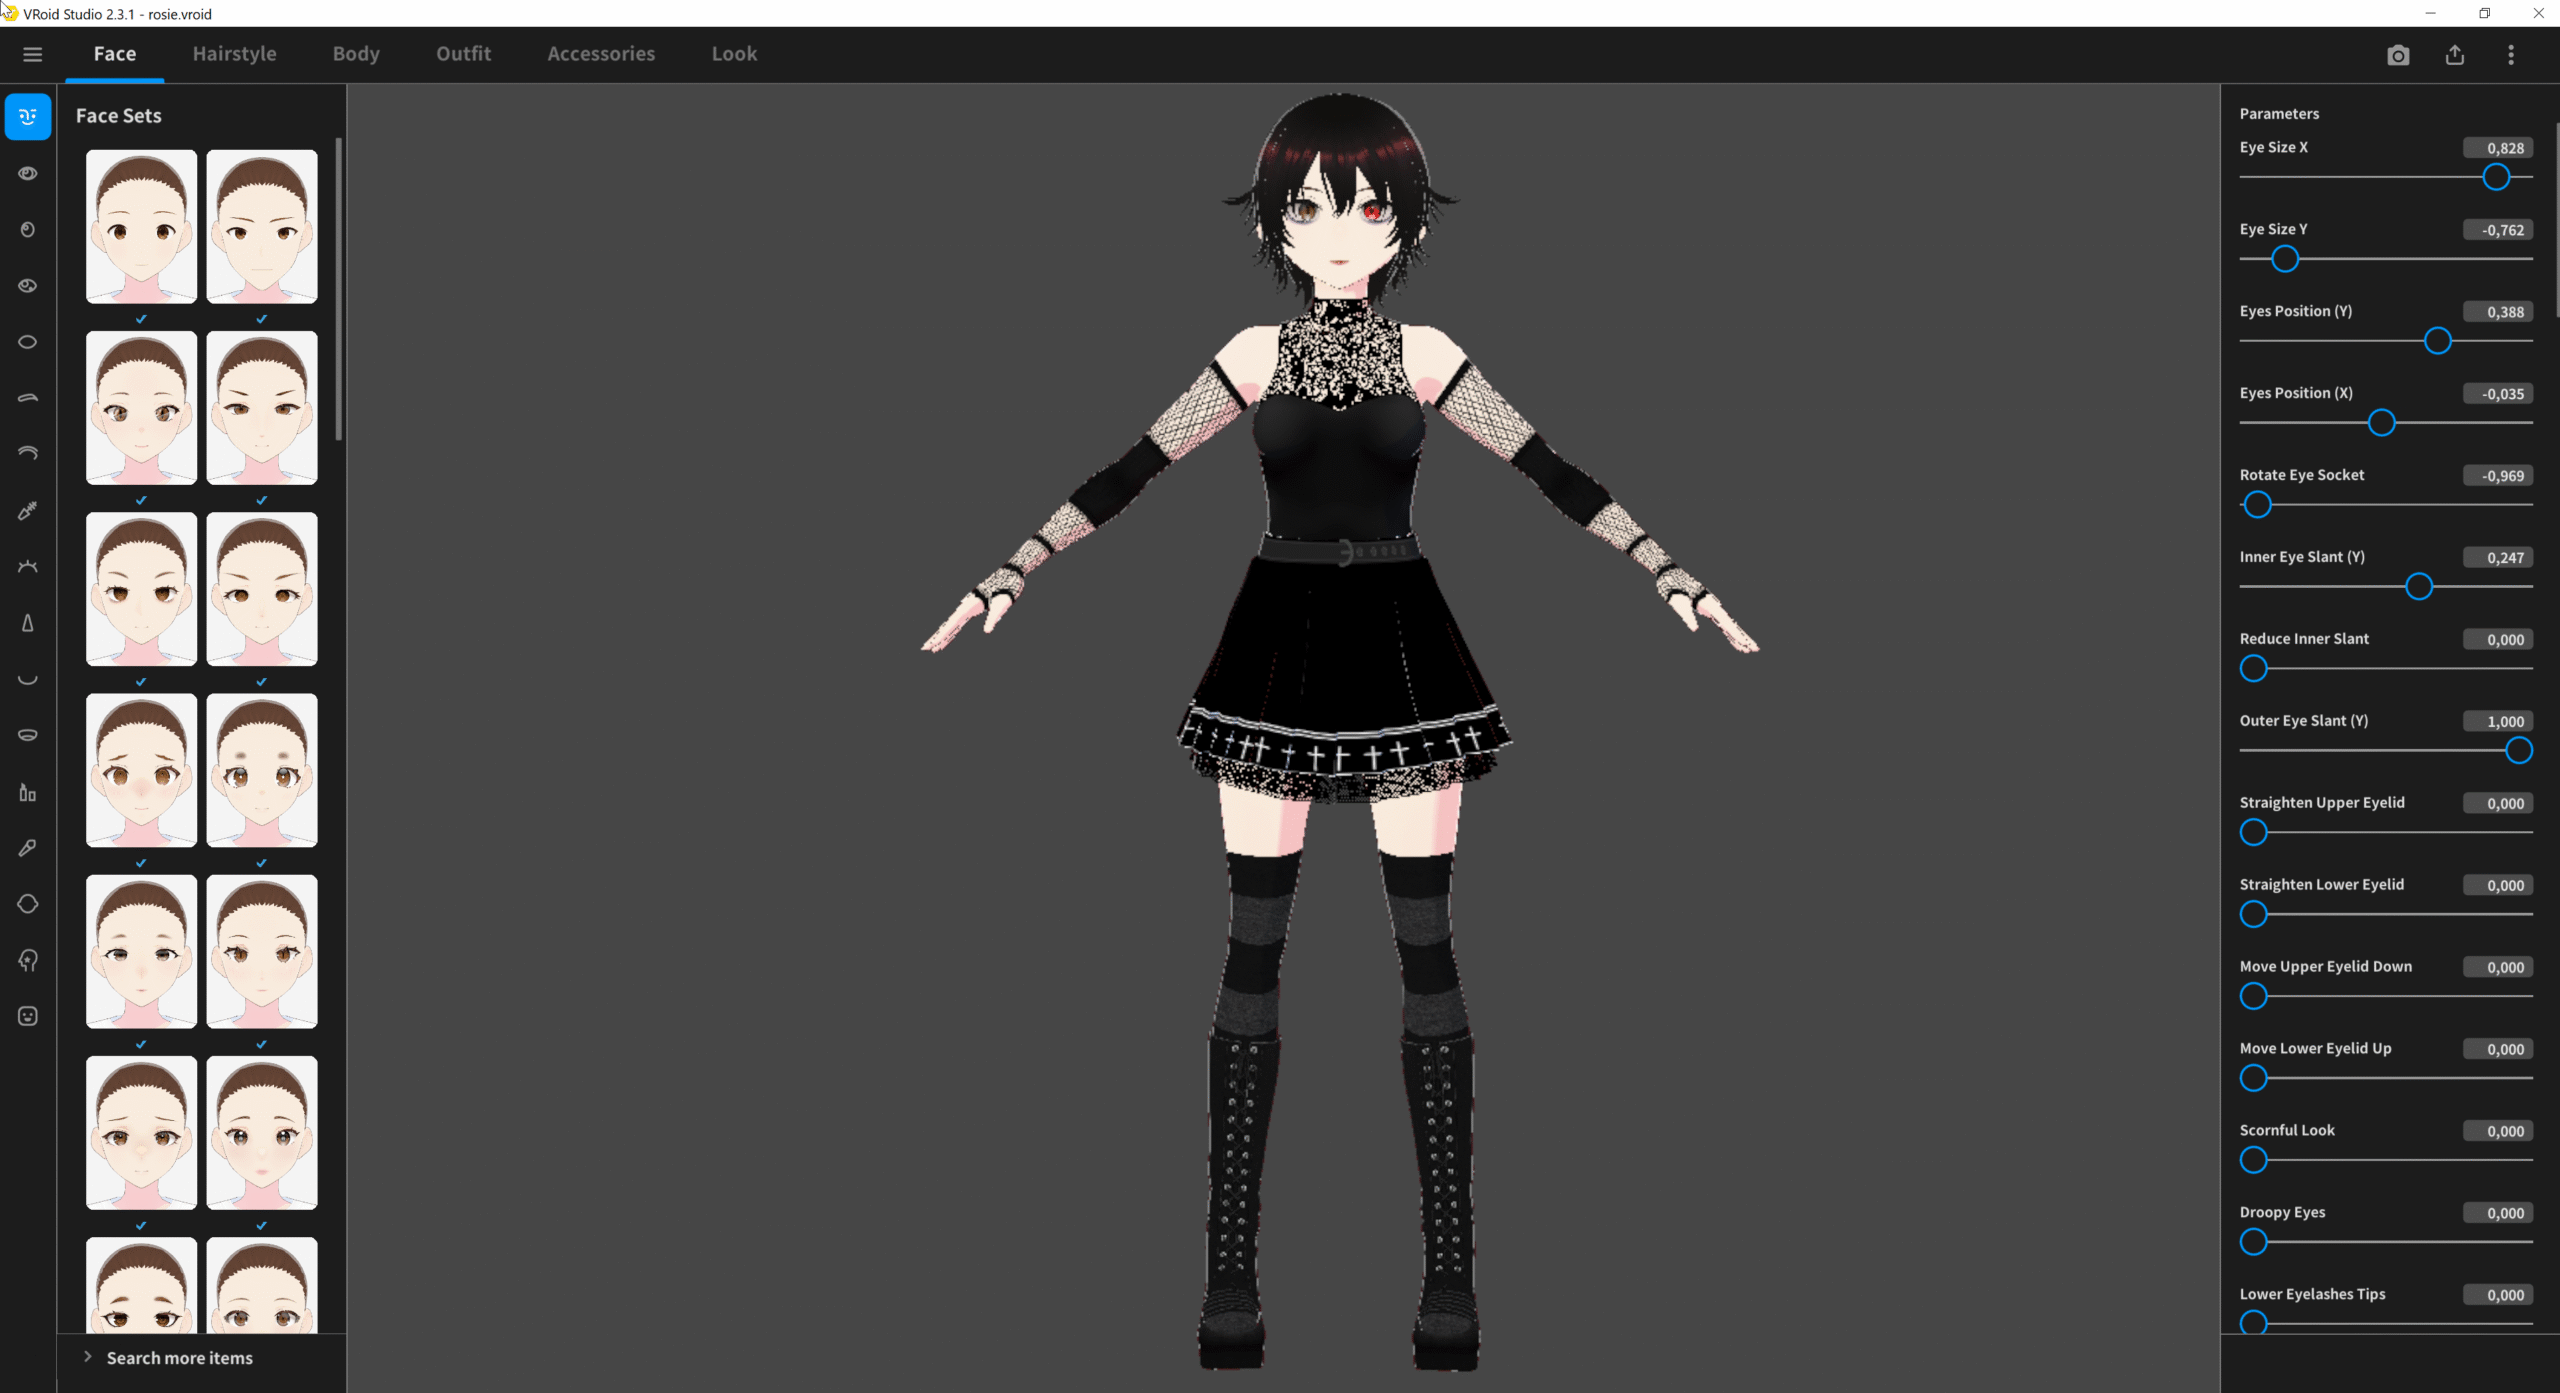Open the expressions face icon in the sidebar
Screen dimensions: 2560x1393
[28, 1016]
